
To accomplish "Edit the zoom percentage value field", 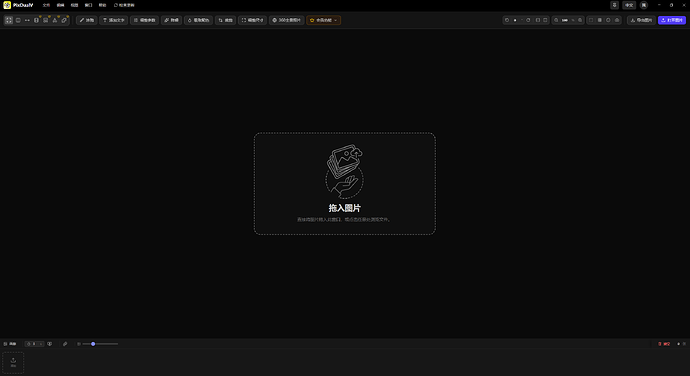I will click(565, 20).
